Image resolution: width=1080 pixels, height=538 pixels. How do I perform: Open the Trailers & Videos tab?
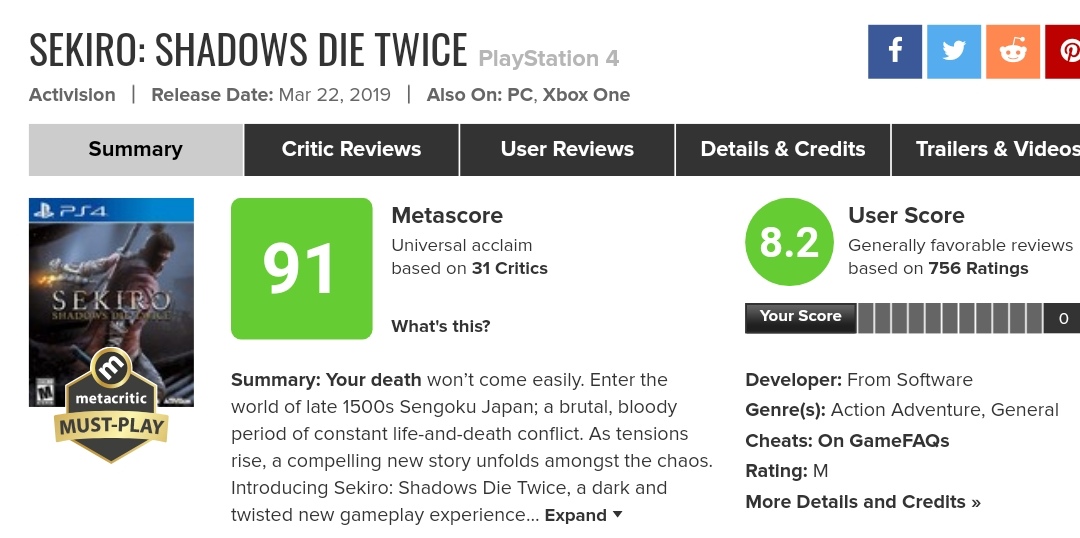(x=990, y=150)
